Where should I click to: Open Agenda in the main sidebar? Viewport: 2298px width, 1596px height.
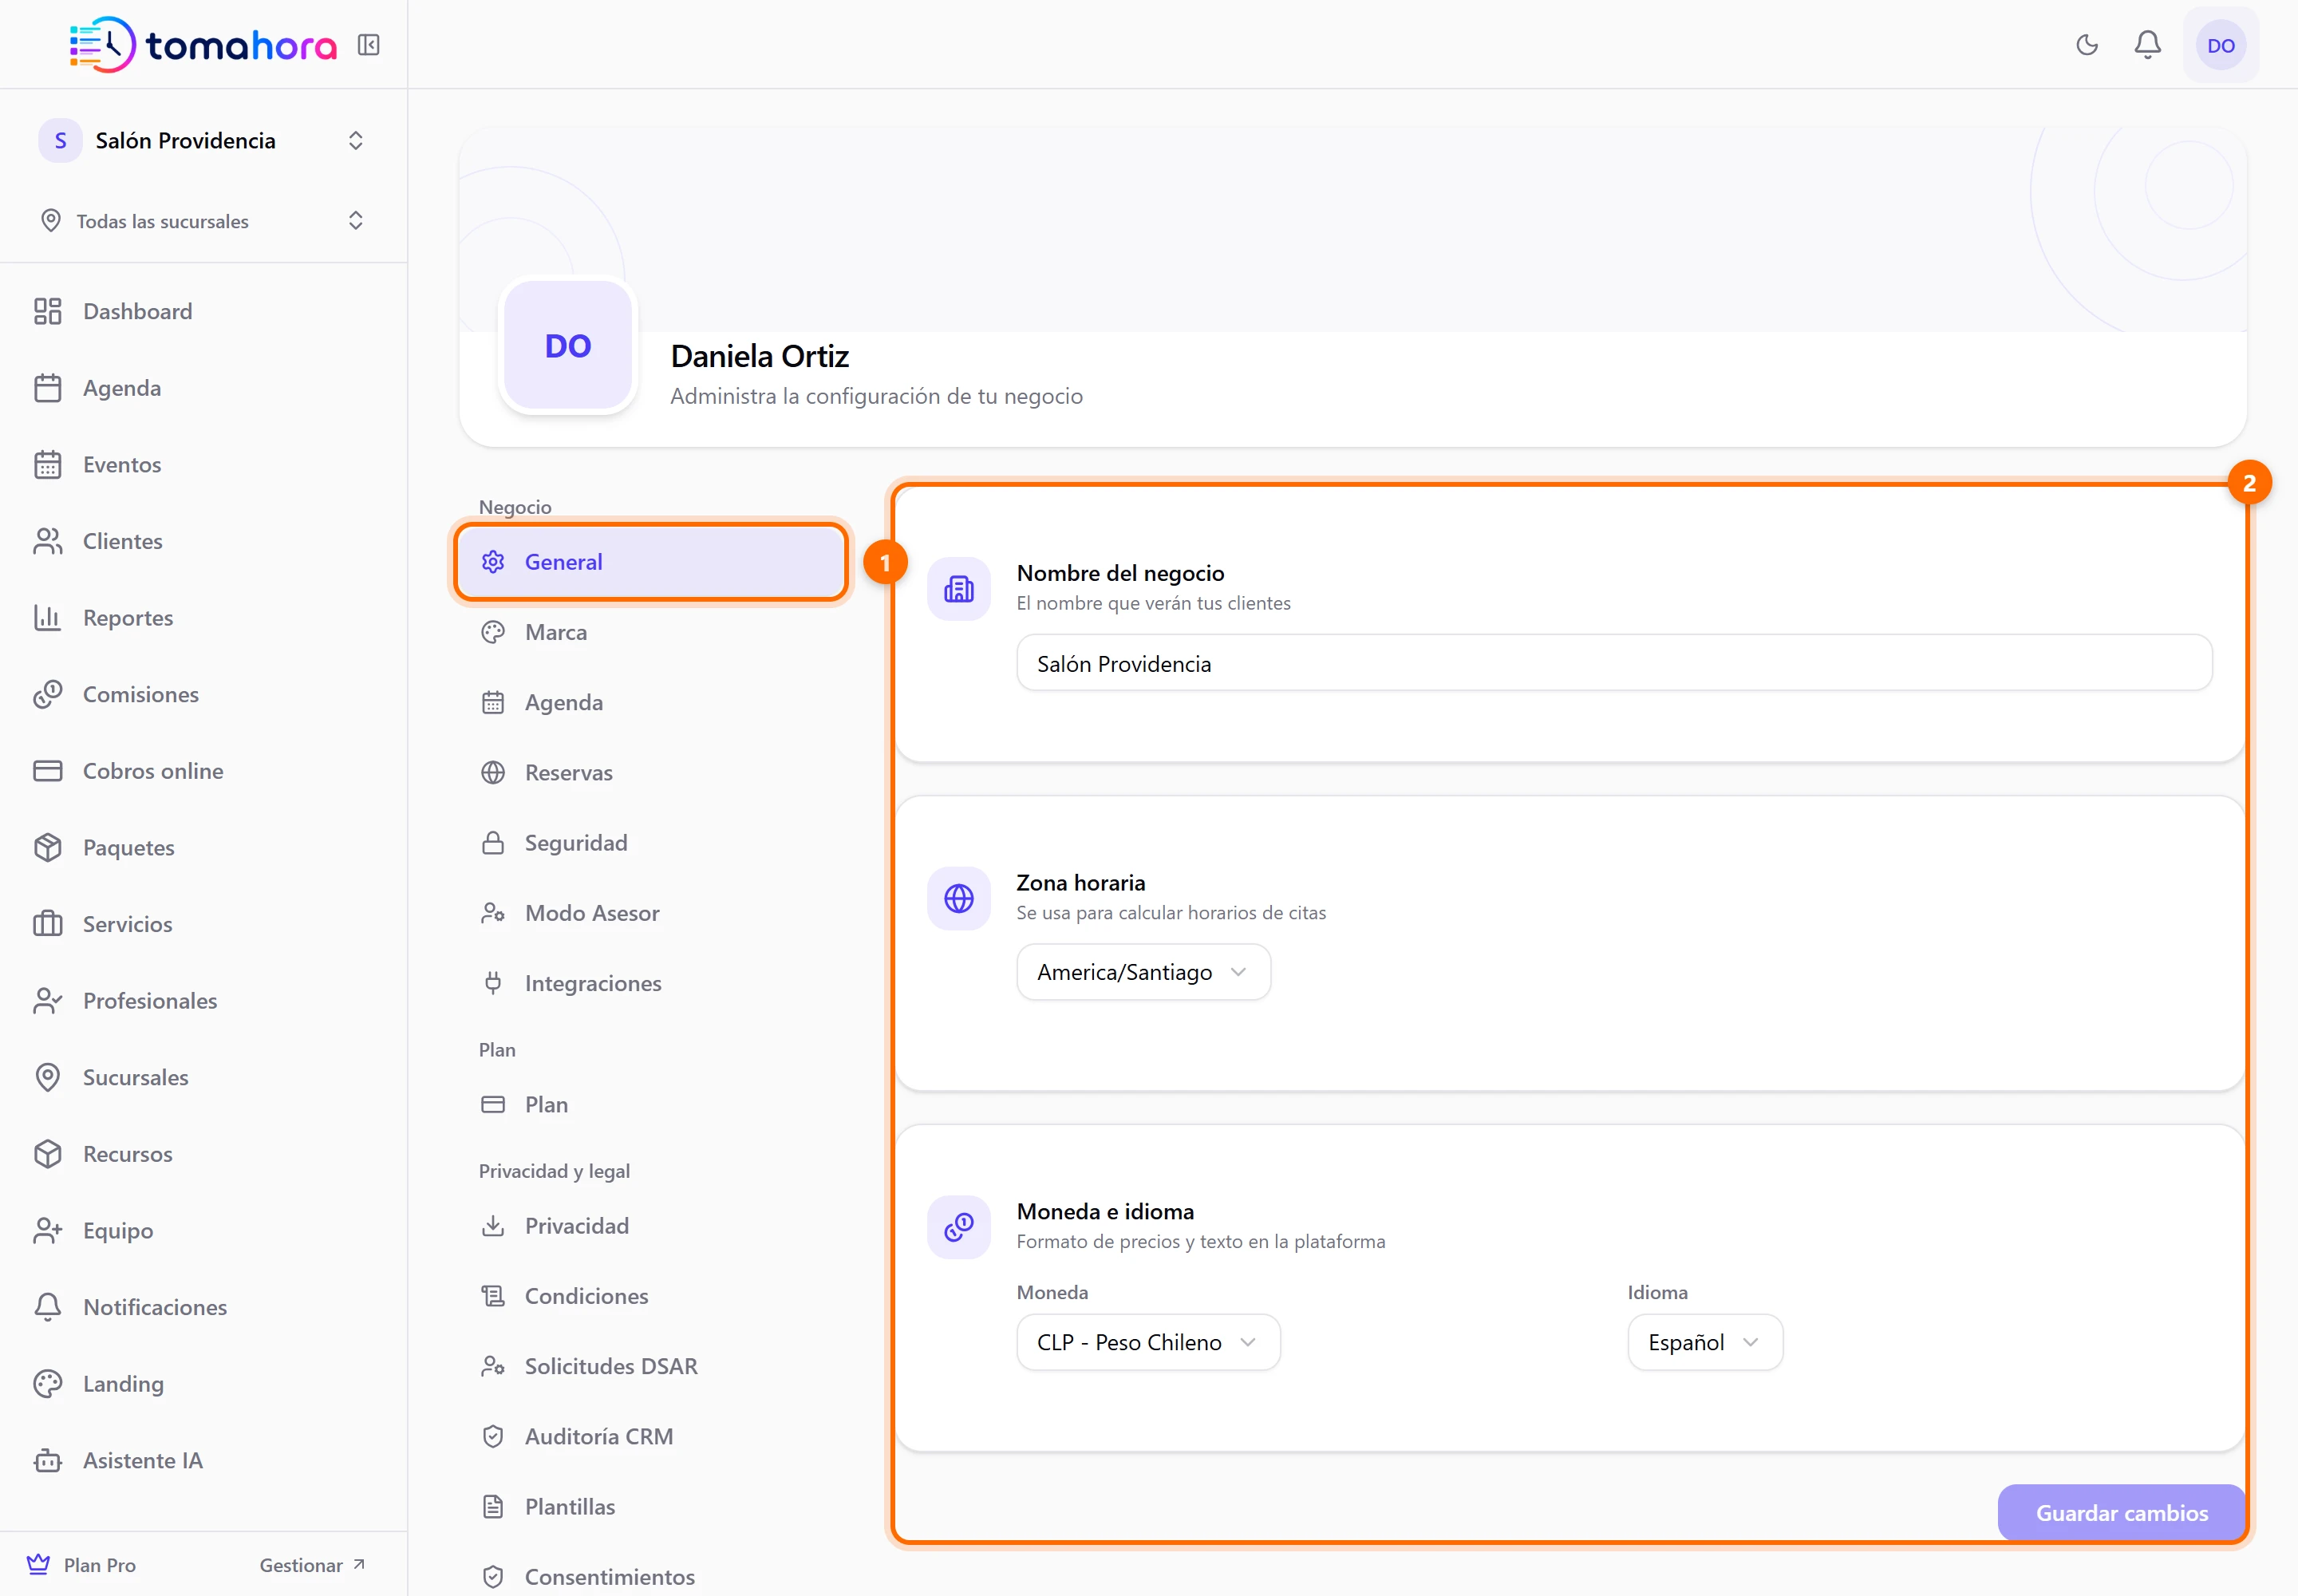tap(203, 388)
